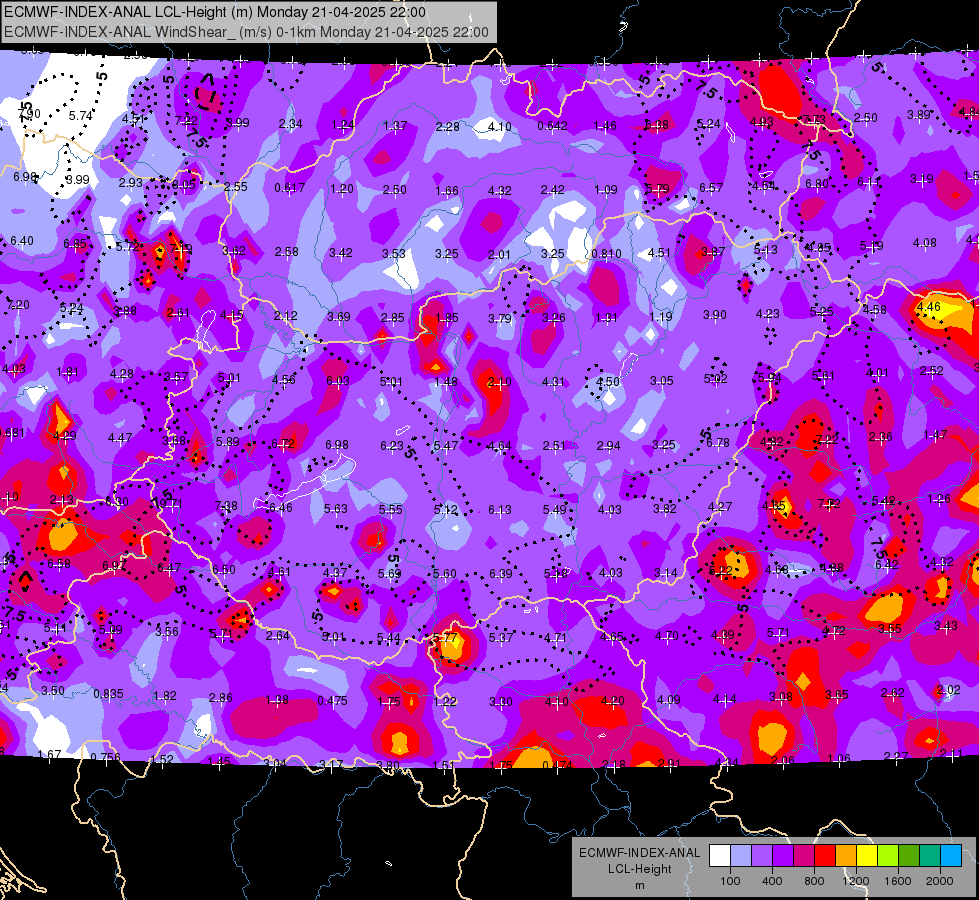Click the wind shear value 2.64

(278, 635)
